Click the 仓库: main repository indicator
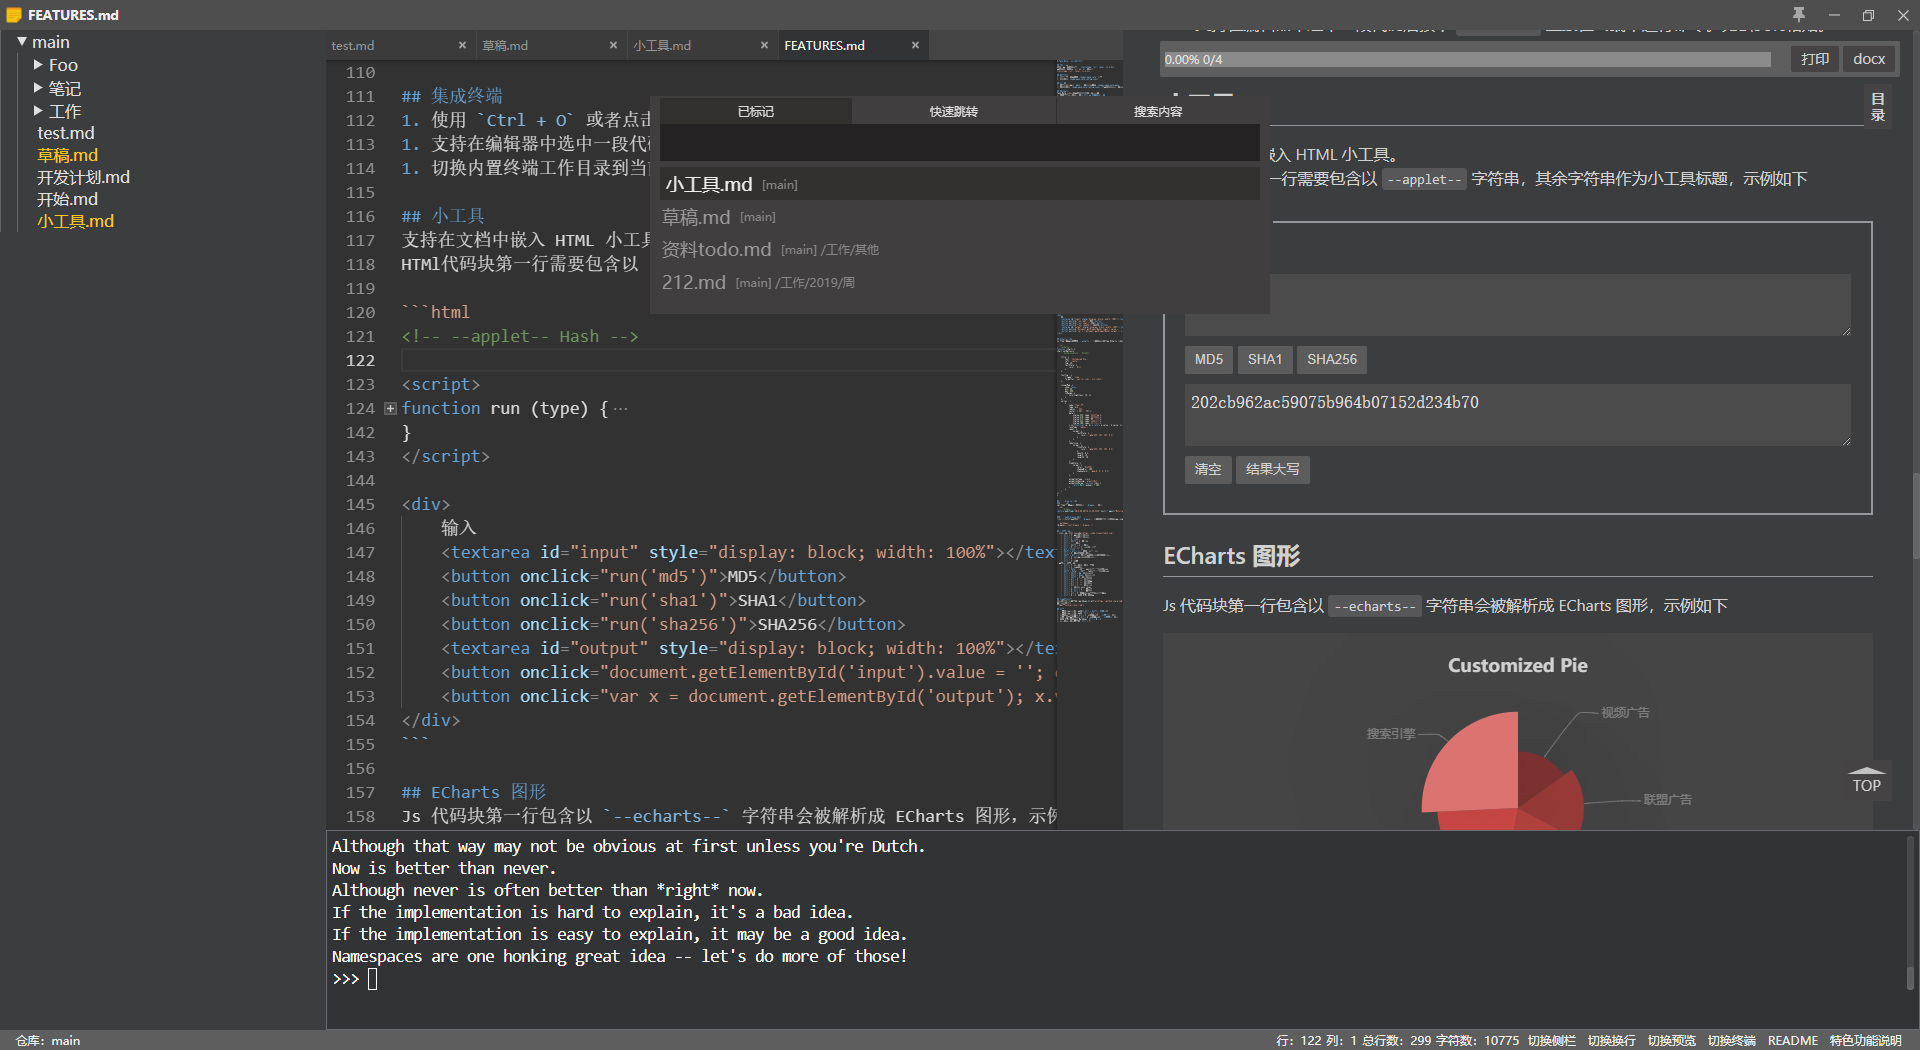This screenshot has height=1050, width=1920. click(x=48, y=1040)
